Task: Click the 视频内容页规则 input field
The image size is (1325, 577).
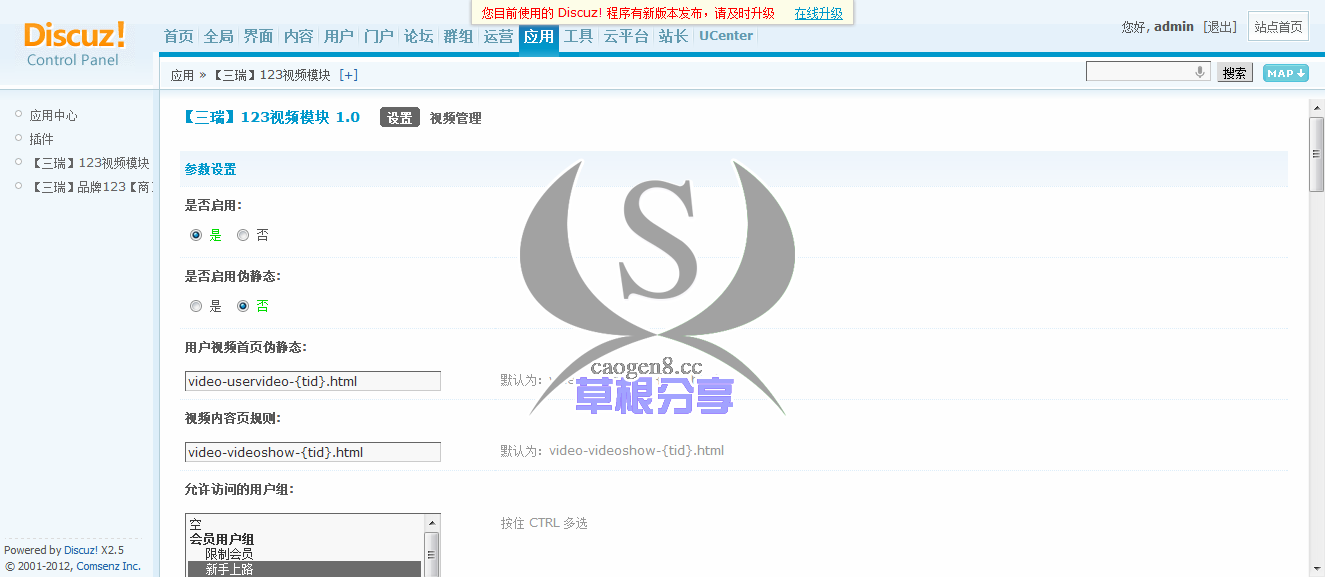Action: pyautogui.click(x=313, y=452)
